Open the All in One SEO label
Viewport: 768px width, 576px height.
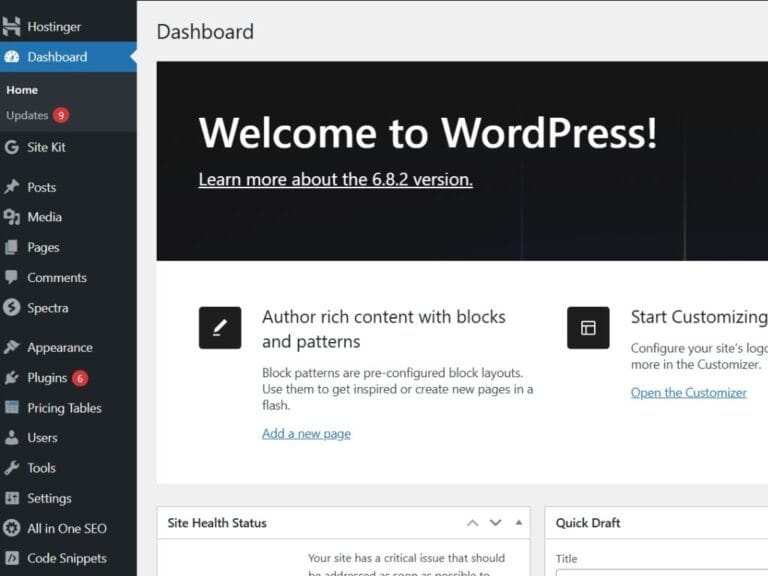(67, 528)
